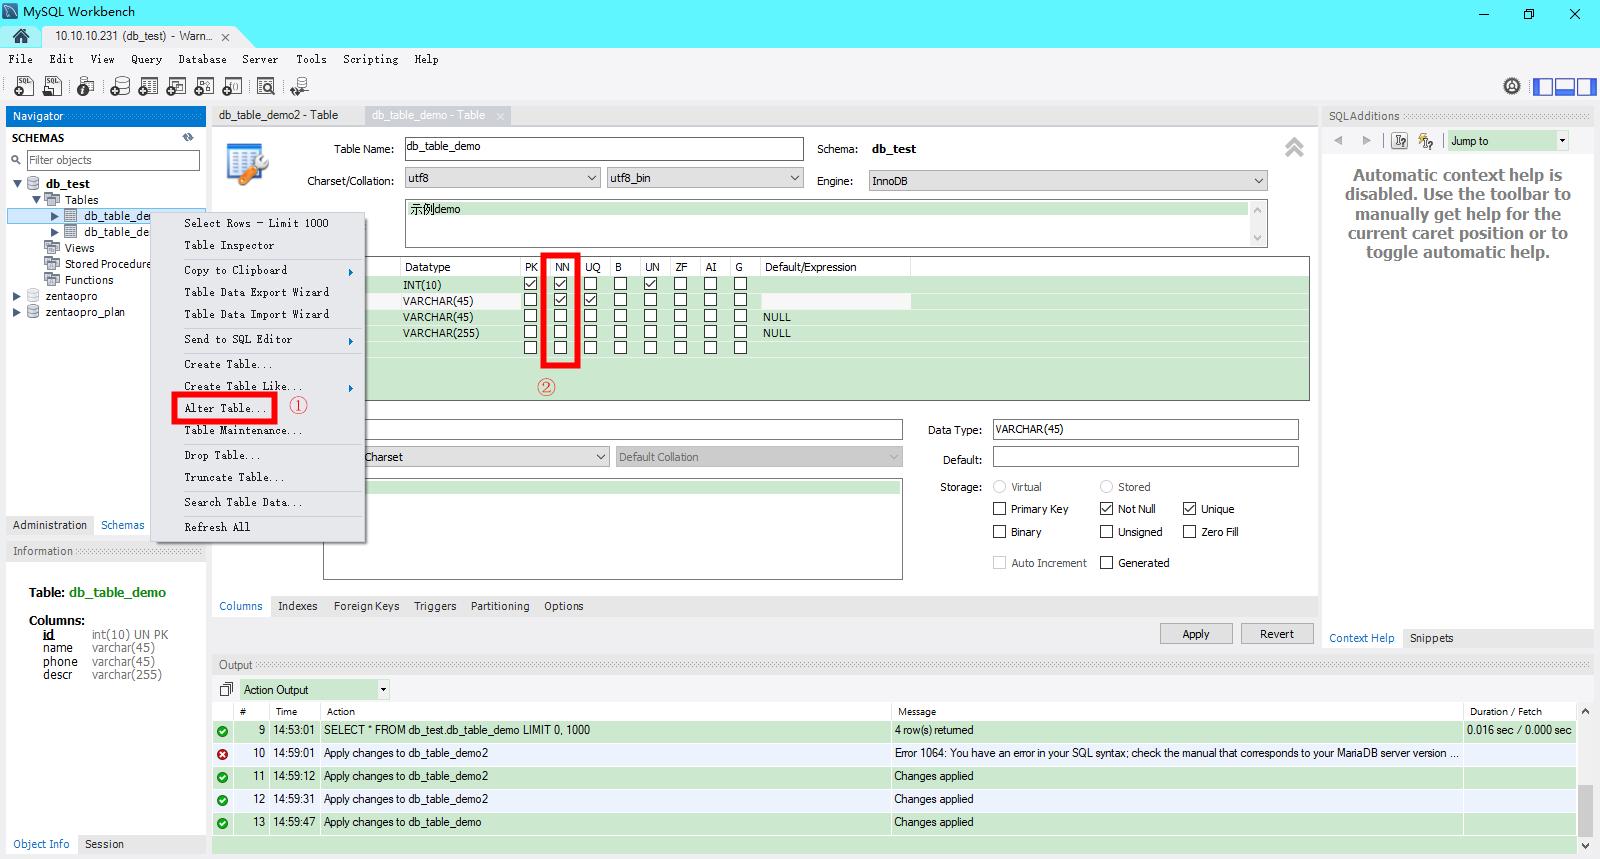Open the utf8 charset dropdown
This screenshot has width=1600, height=859.
pyautogui.click(x=503, y=178)
